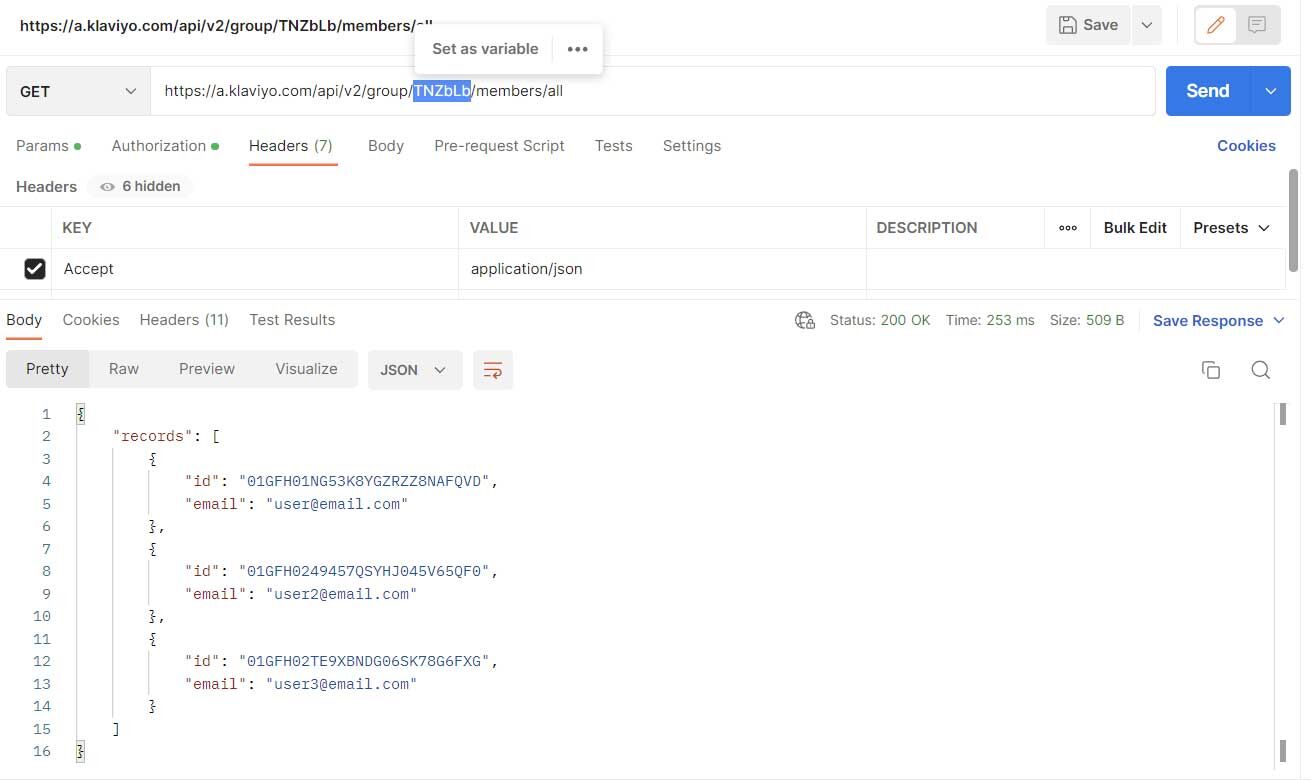This screenshot has width=1311, height=780.
Task: Click the user@email.com value
Action: coord(337,504)
